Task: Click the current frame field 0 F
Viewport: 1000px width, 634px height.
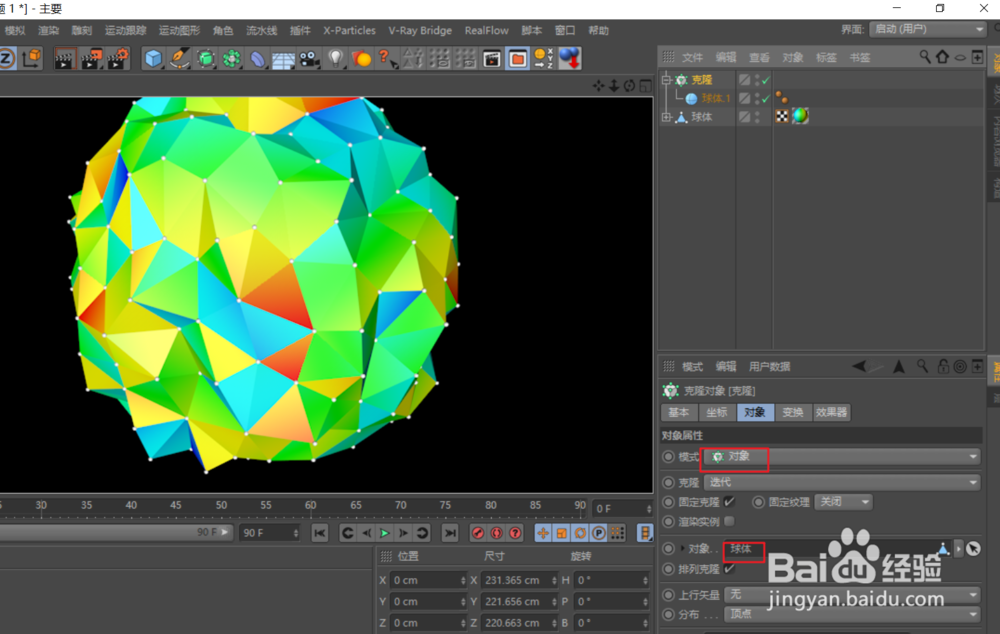Action: click(622, 508)
